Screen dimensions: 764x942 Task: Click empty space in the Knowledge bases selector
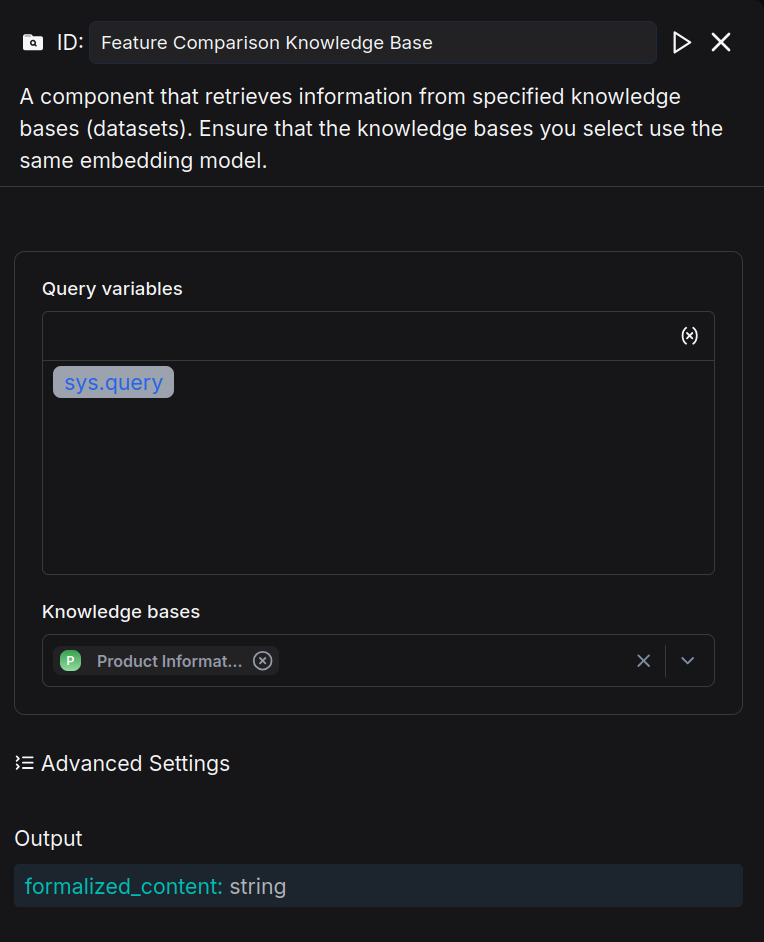tap(450, 661)
